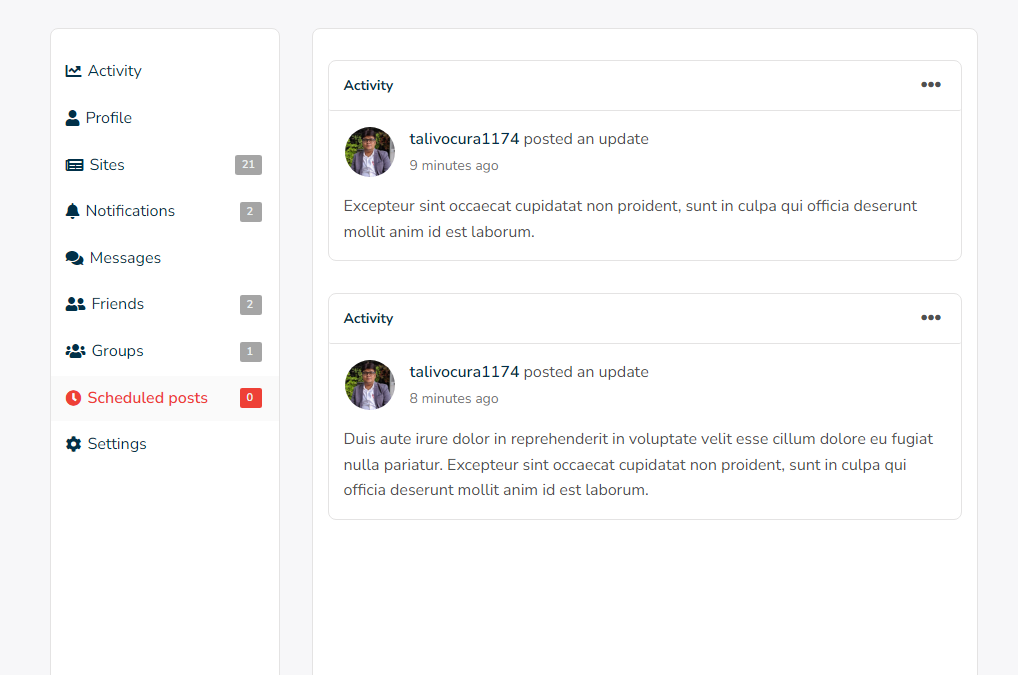Image resolution: width=1018 pixels, height=675 pixels.
Task: Click the Activity chart icon in sidebar
Action: 73,71
